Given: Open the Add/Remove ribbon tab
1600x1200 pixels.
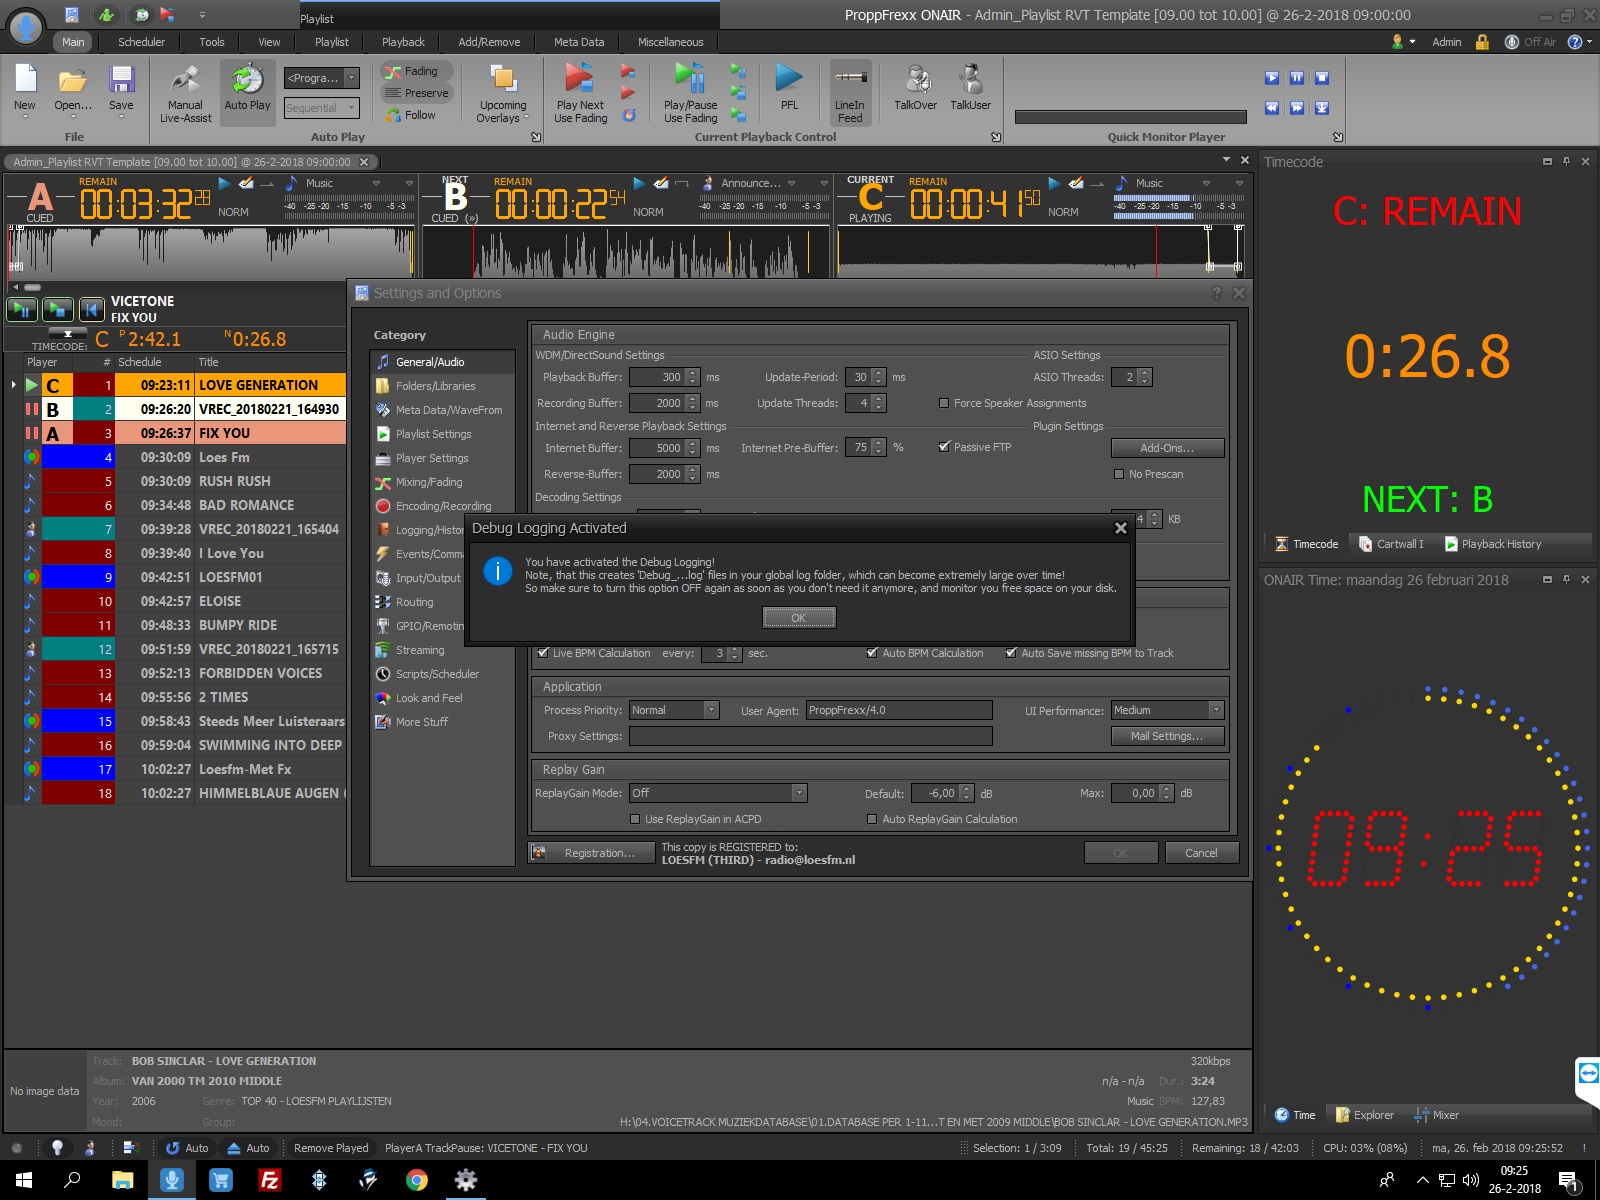Looking at the screenshot, I should (x=489, y=42).
